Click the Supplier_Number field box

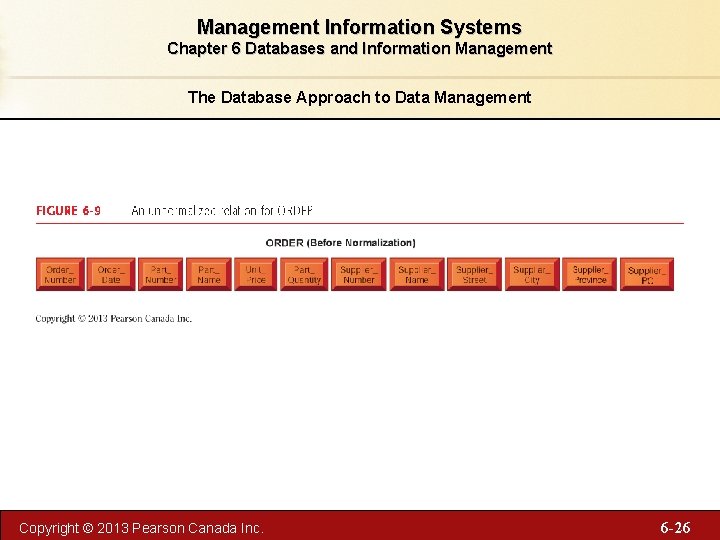359,274
